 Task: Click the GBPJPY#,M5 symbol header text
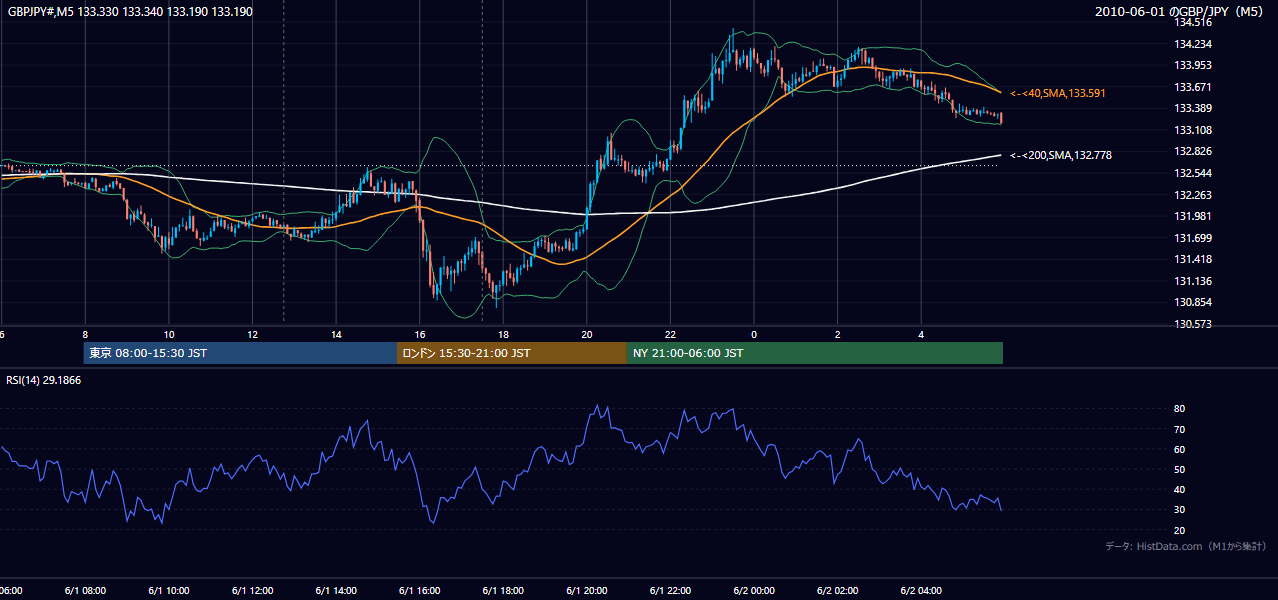(x=130, y=11)
